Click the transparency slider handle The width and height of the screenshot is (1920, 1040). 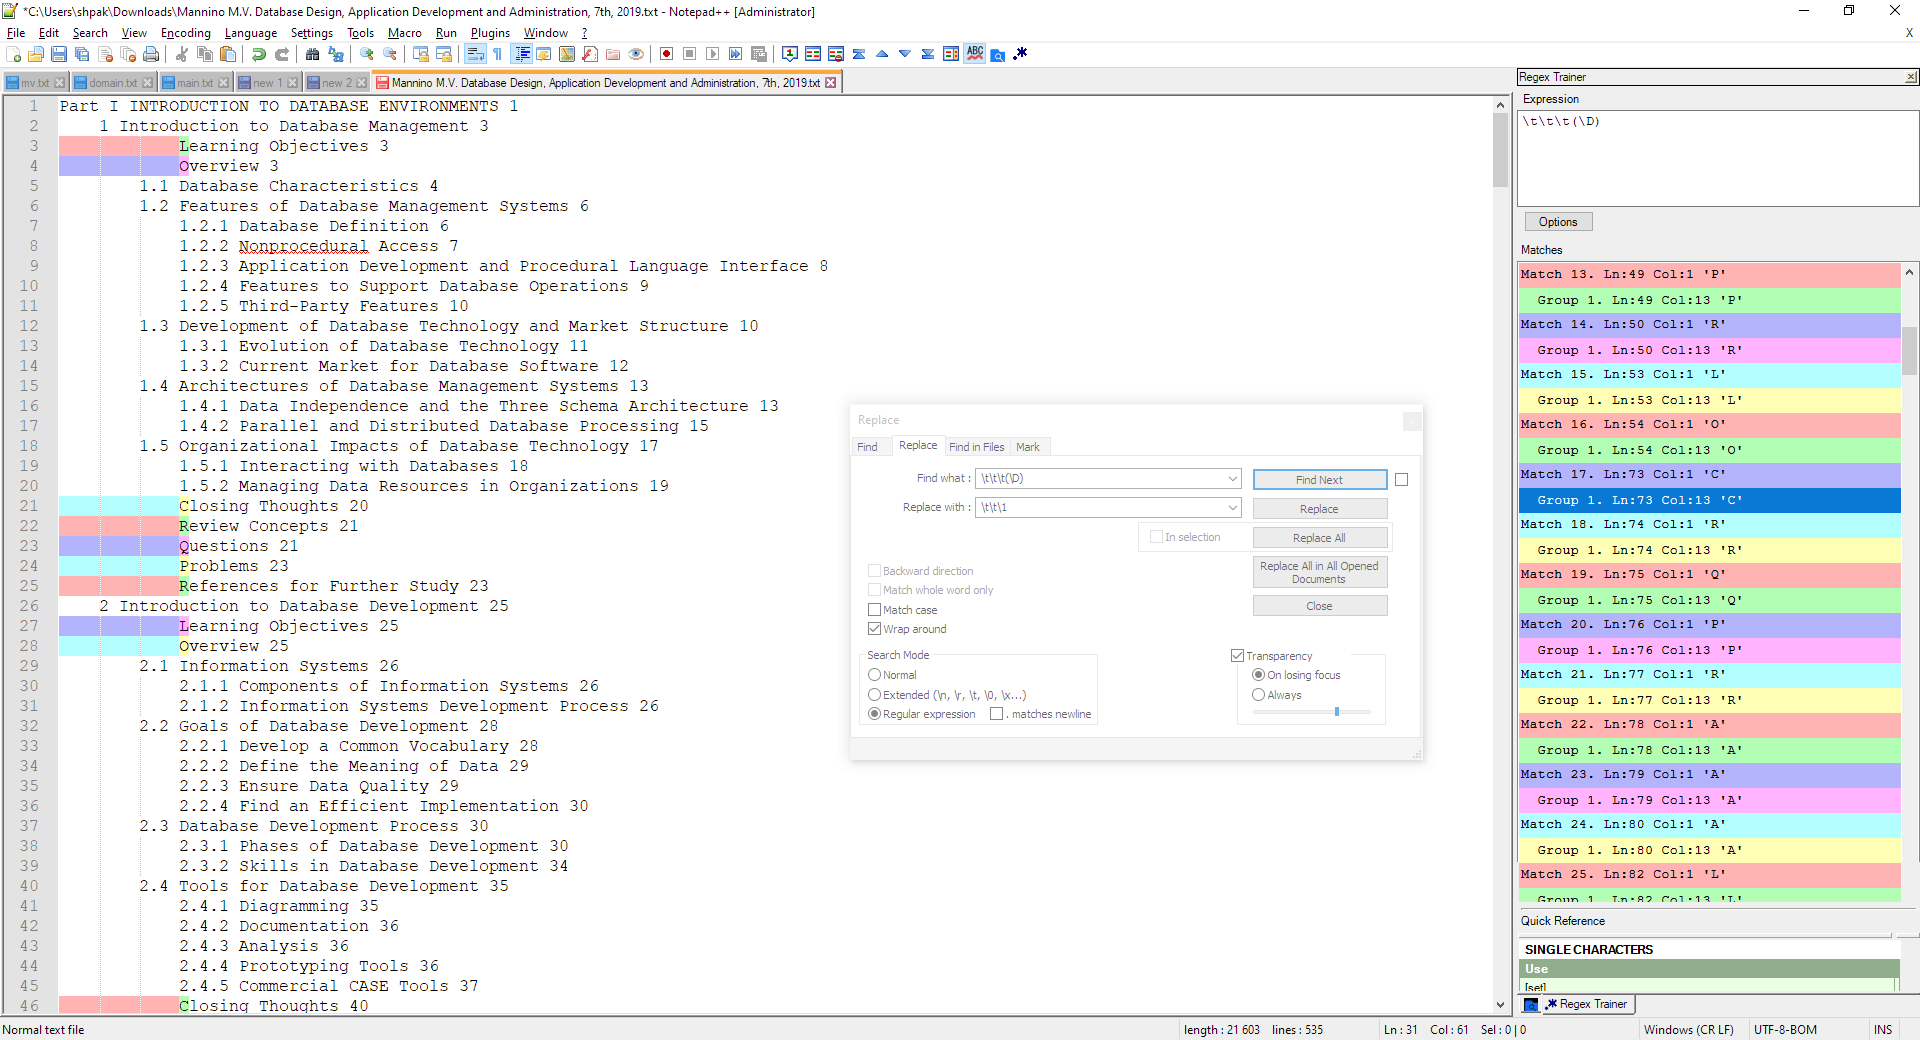point(1336,712)
